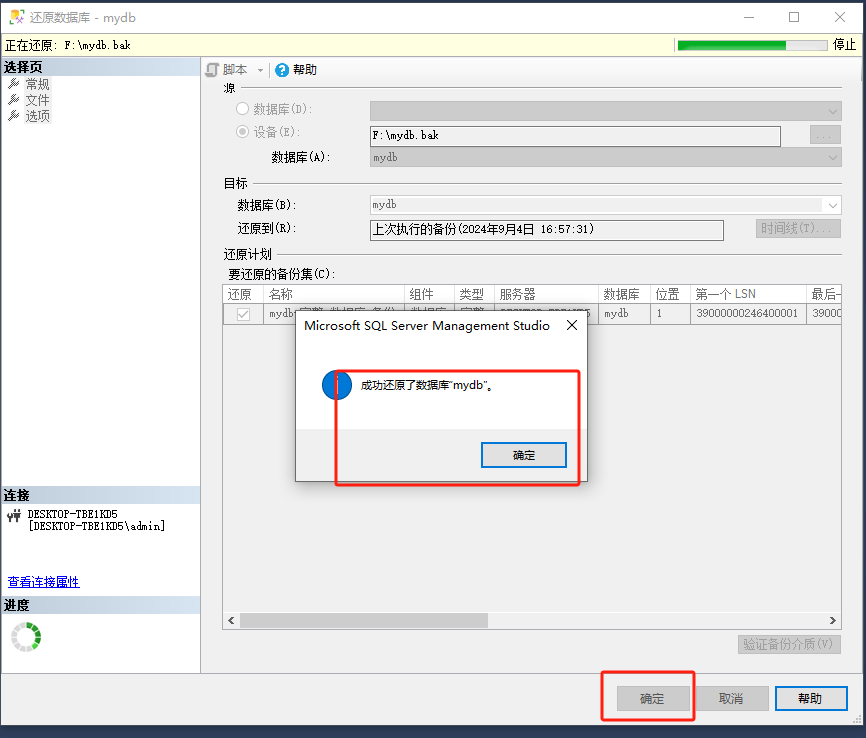This screenshot has height=738, width=866.
Task: Select the 设备(E) radio button
Action: click(242, 131)
